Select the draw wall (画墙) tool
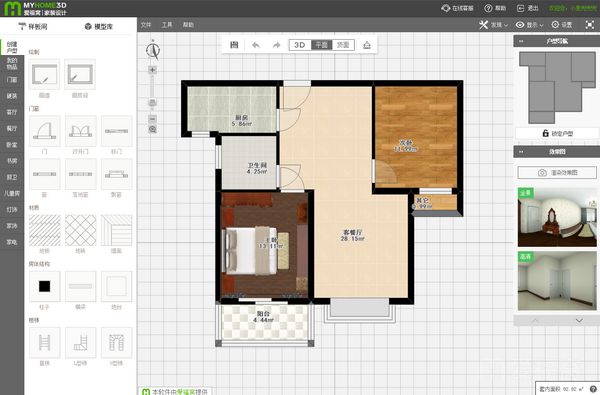Viewport: 600px width, 395px height. click(44, 74)
